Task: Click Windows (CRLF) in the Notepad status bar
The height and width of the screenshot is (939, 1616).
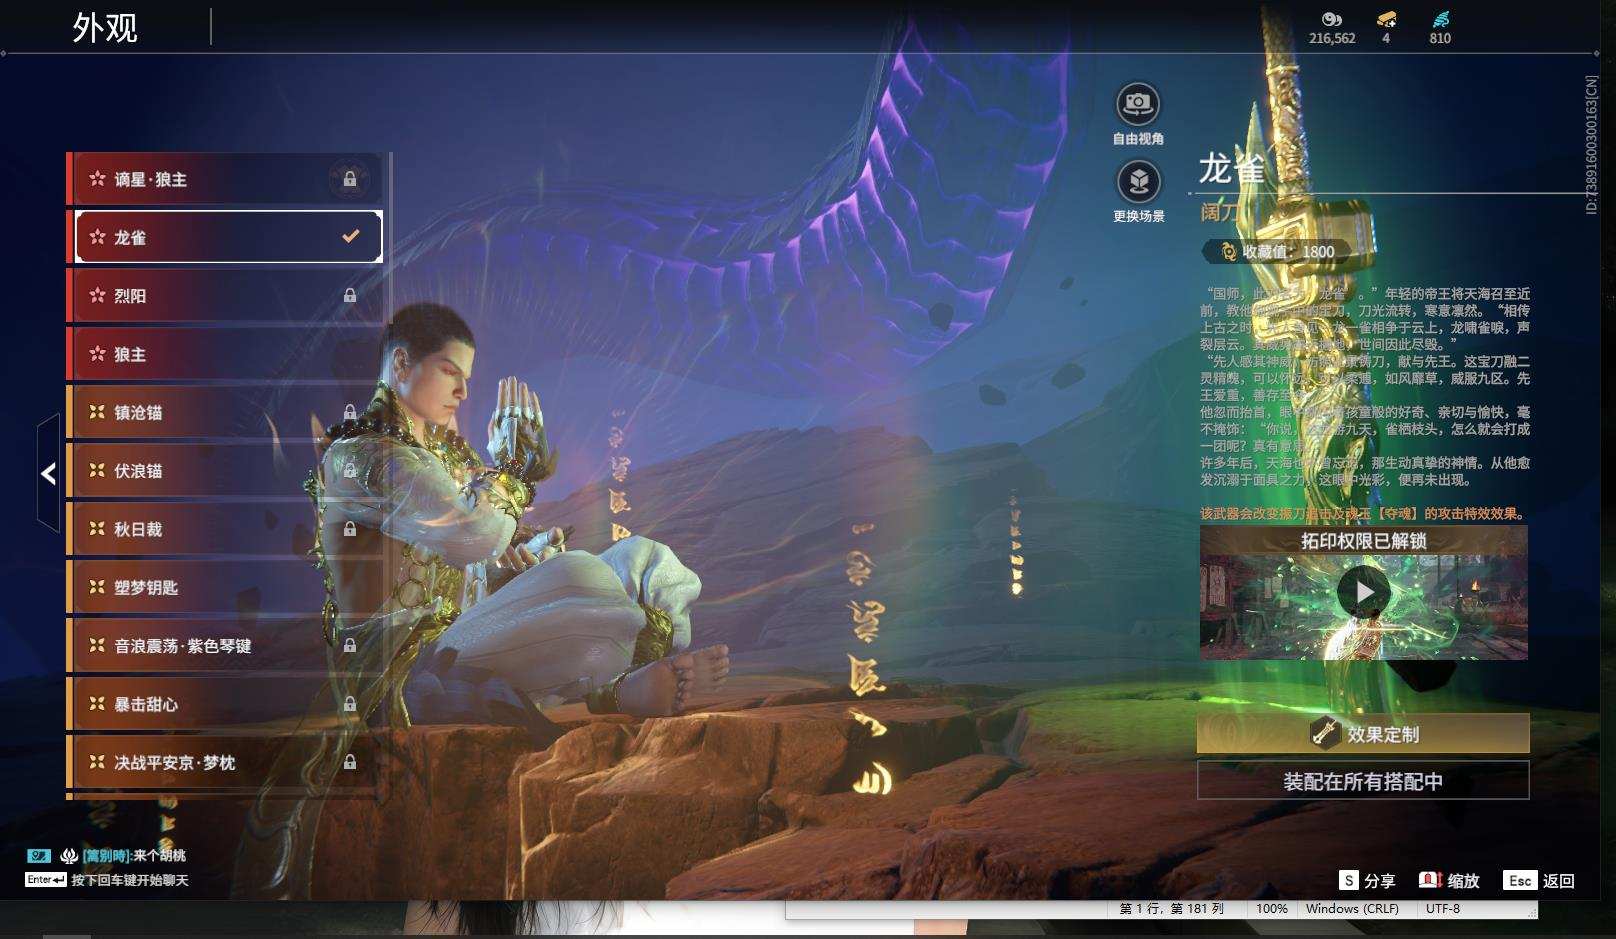Action: click(x=1352, y=909)
